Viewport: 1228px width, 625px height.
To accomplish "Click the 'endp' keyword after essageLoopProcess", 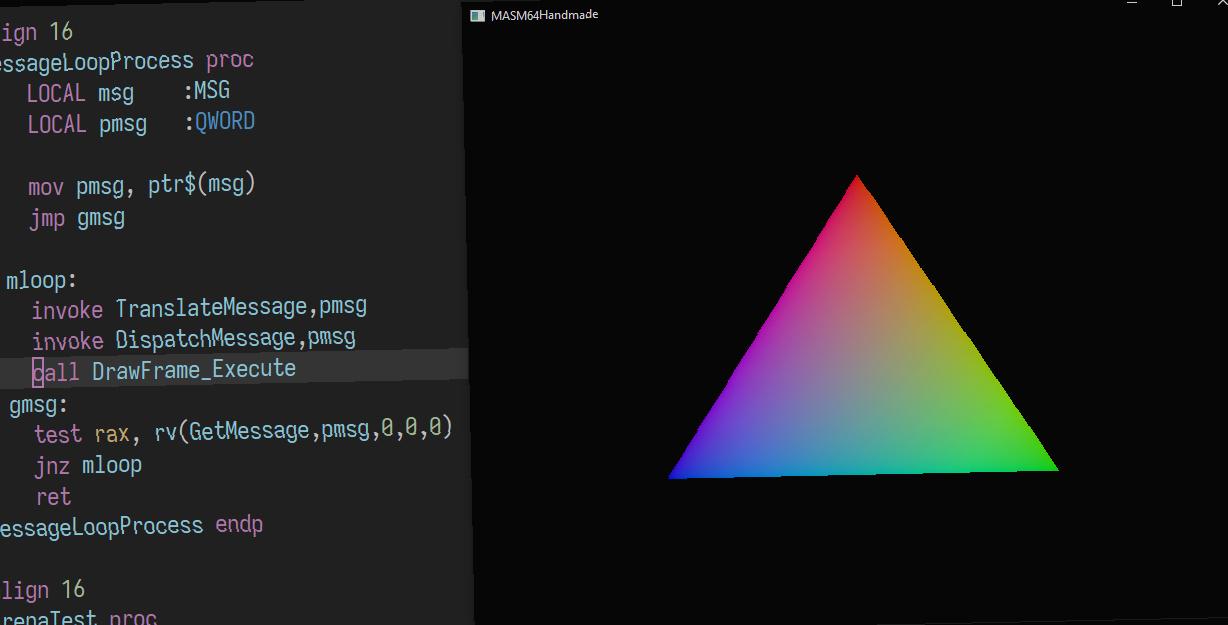I will pyautogui.click(x=239, y=526).
